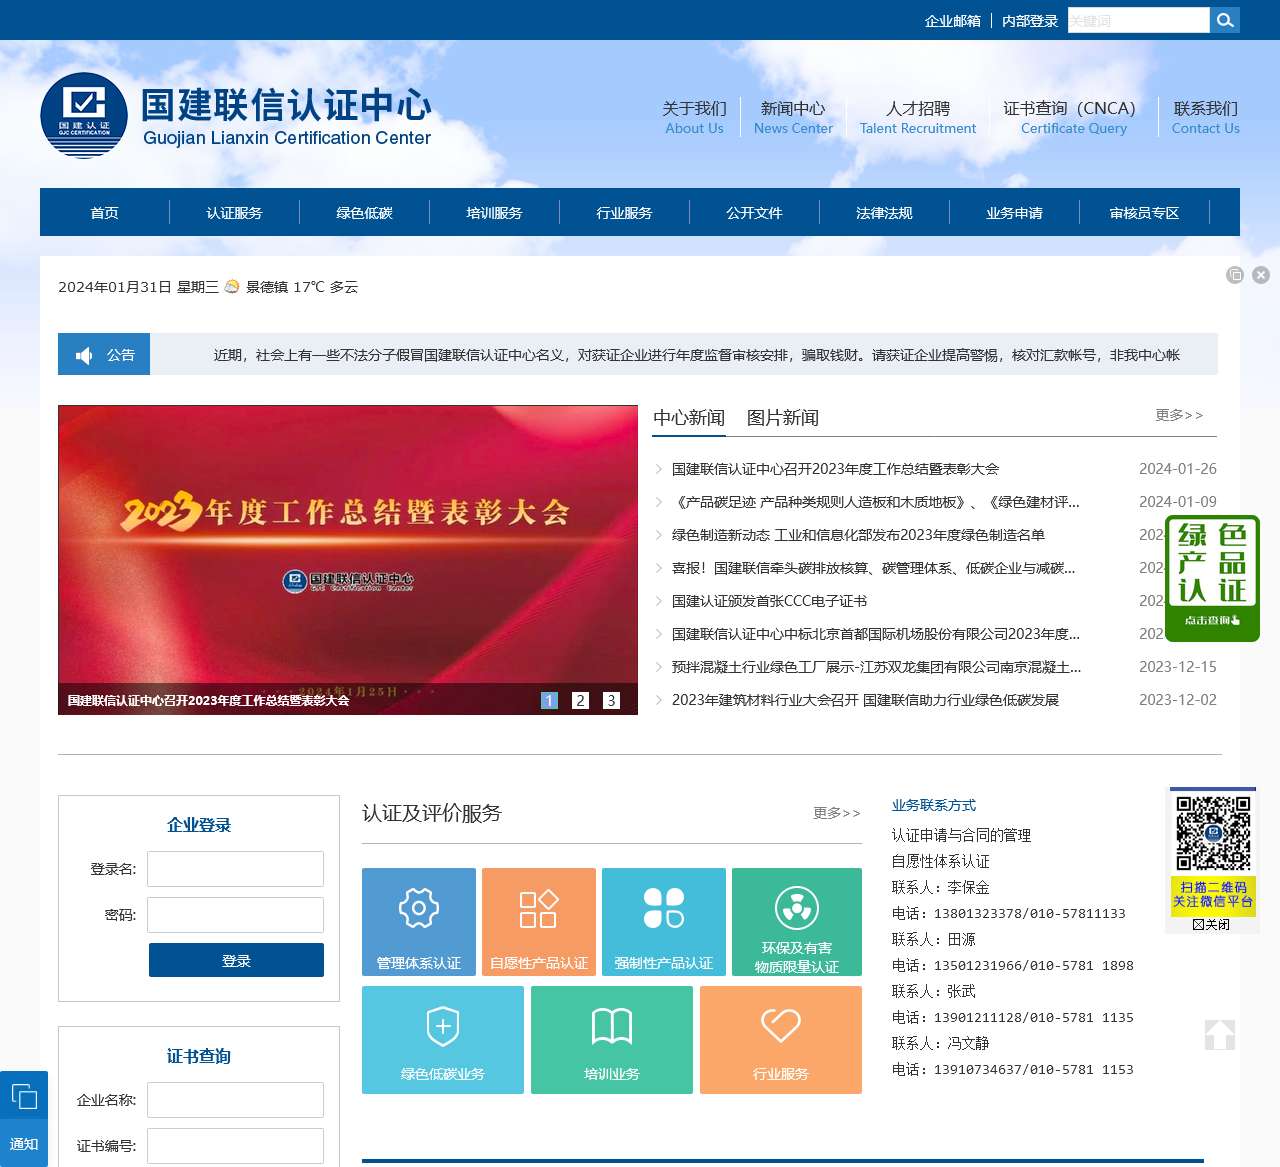The width and height of the screenshot is (1280, 1167).
Task: Close the floating panel with X icon
Action: pyautogui.click(x=1261, y=274)
